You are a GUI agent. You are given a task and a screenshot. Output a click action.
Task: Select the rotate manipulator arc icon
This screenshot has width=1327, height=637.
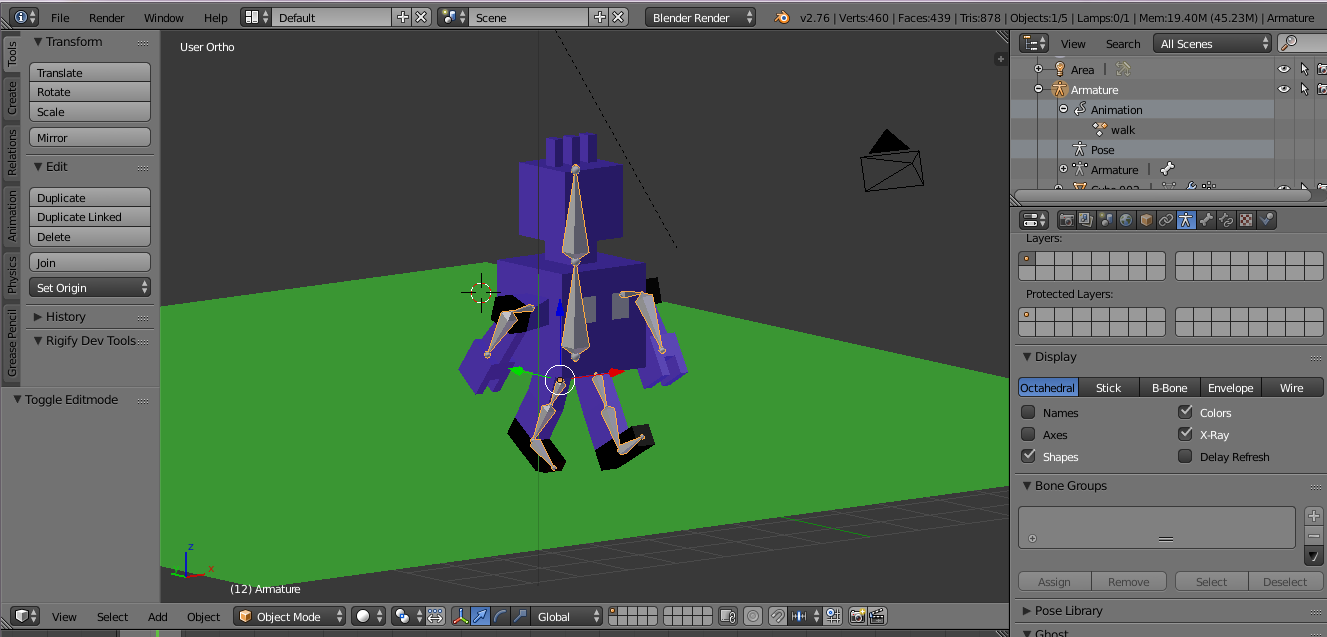click(x=500, y=617)
